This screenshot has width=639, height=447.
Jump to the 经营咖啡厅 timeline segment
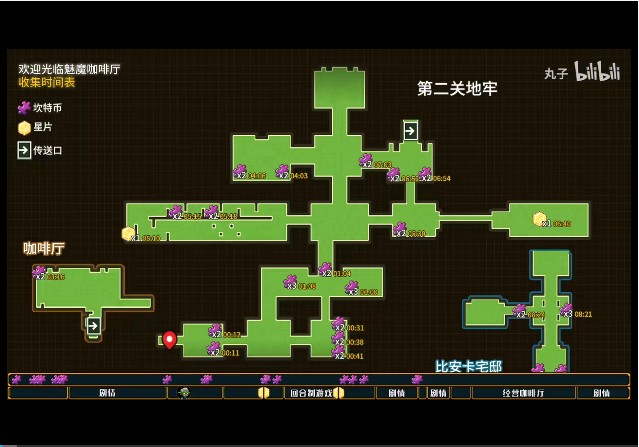click(x=524, y=393)
